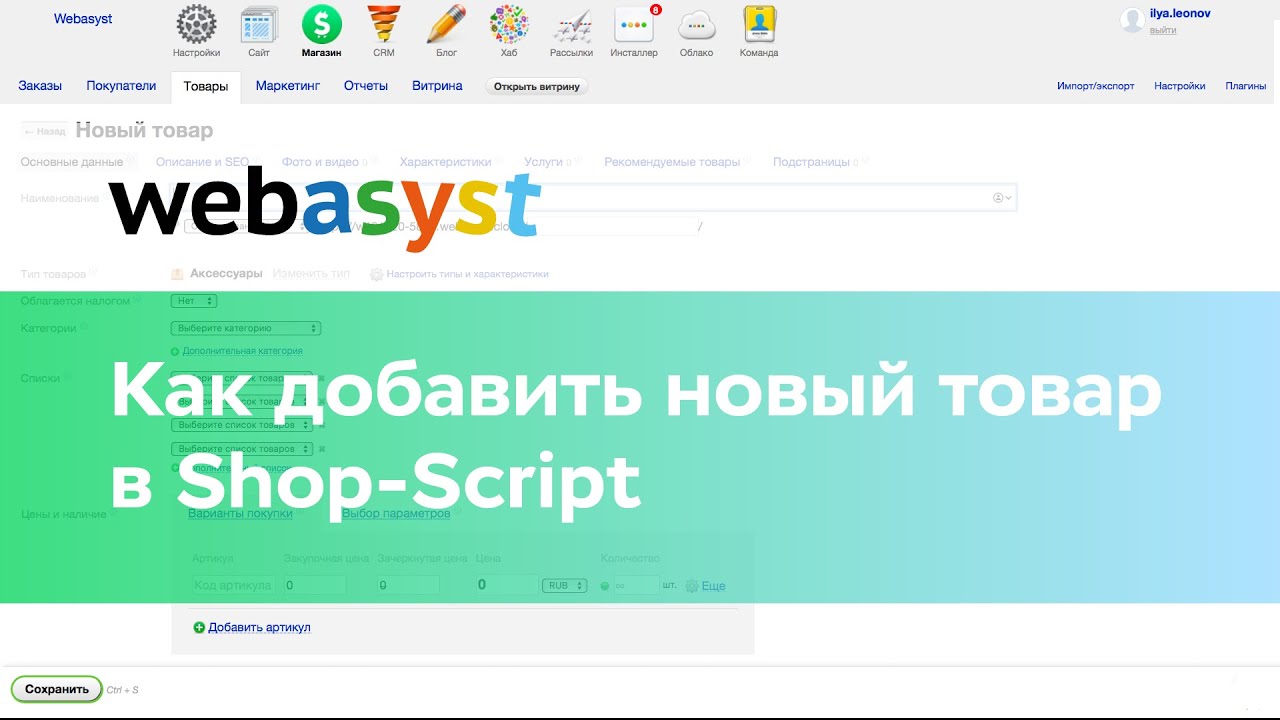Image resolution: width=1280 pixels, height=720 pixels.
Task: Focus the Закупочная цена input
Action: click(315, 586)
